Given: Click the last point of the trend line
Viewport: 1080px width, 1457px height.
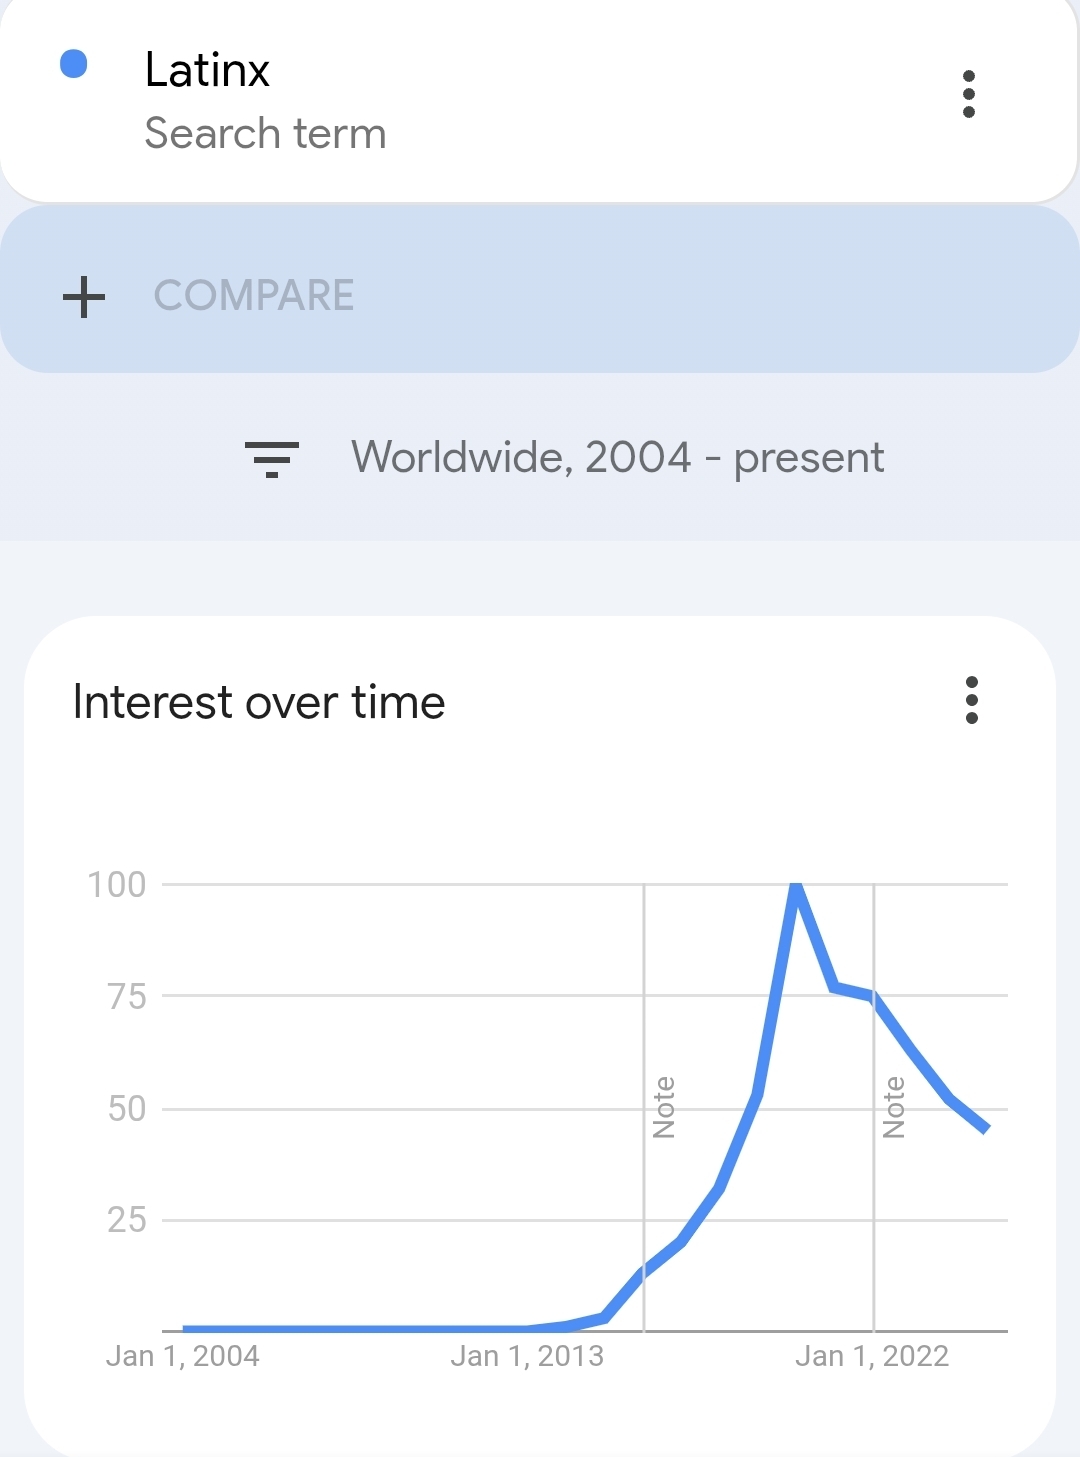Looking at the screenshot, I should point(986,1129).
